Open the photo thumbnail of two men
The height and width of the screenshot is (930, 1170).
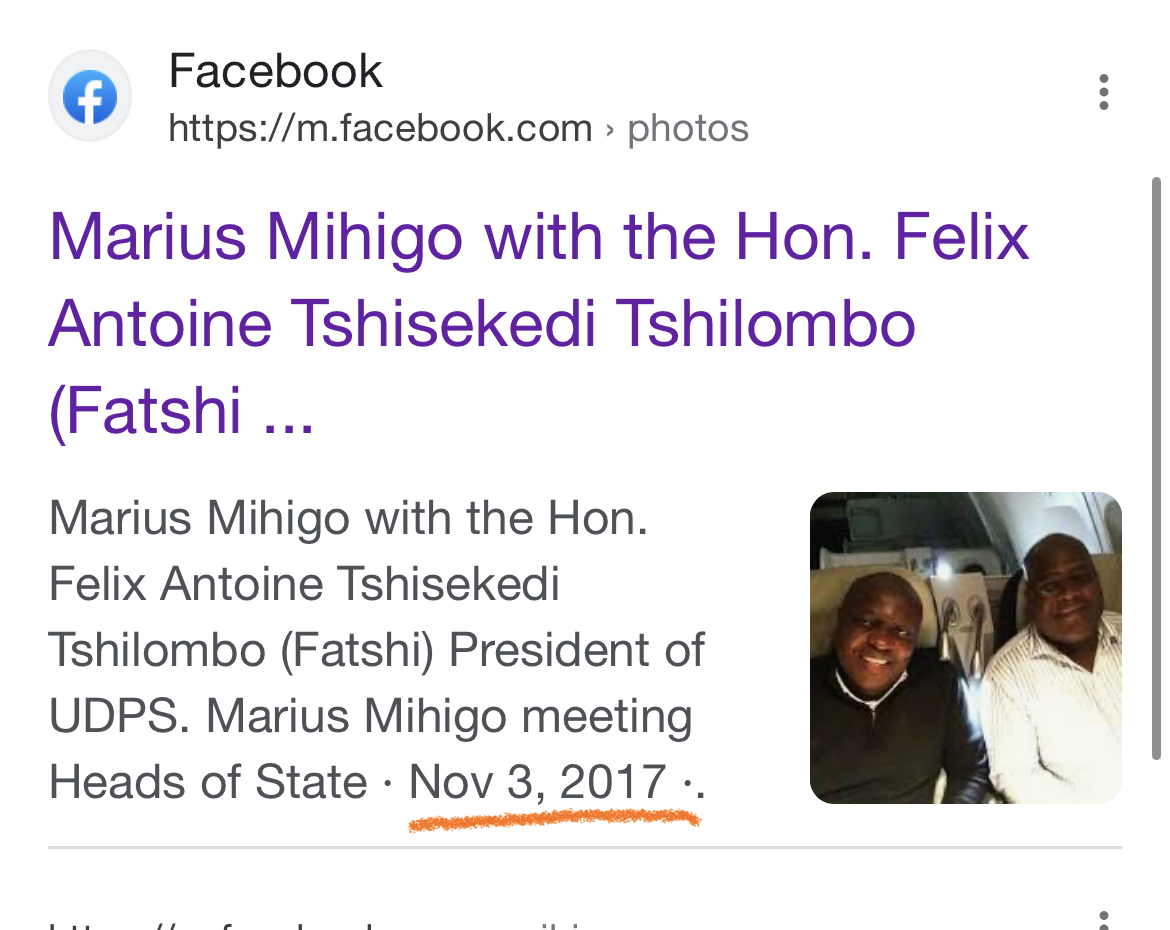965,647
